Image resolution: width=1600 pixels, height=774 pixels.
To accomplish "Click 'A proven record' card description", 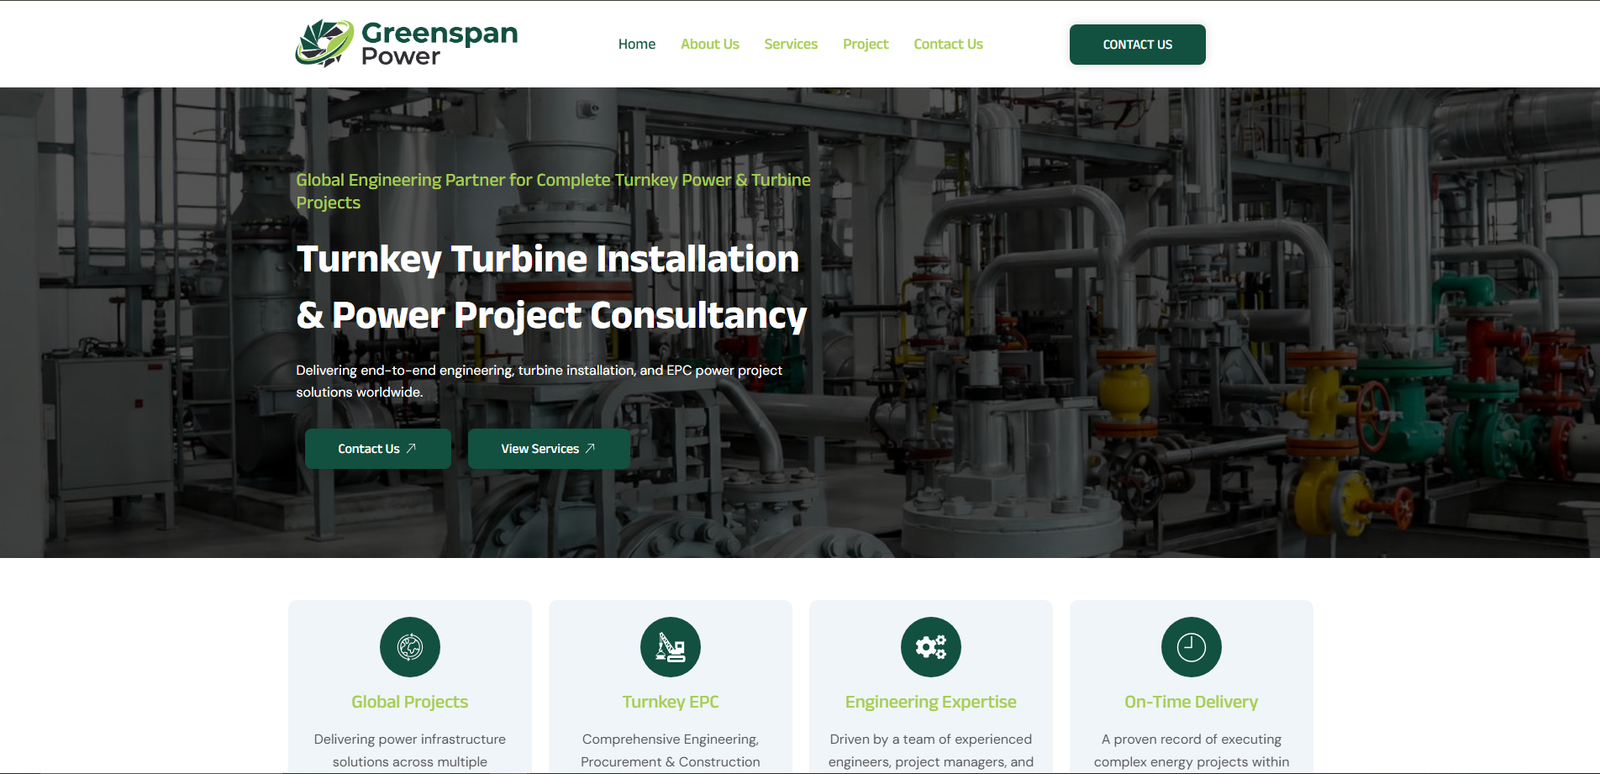I will click(x=1191, y=751).
